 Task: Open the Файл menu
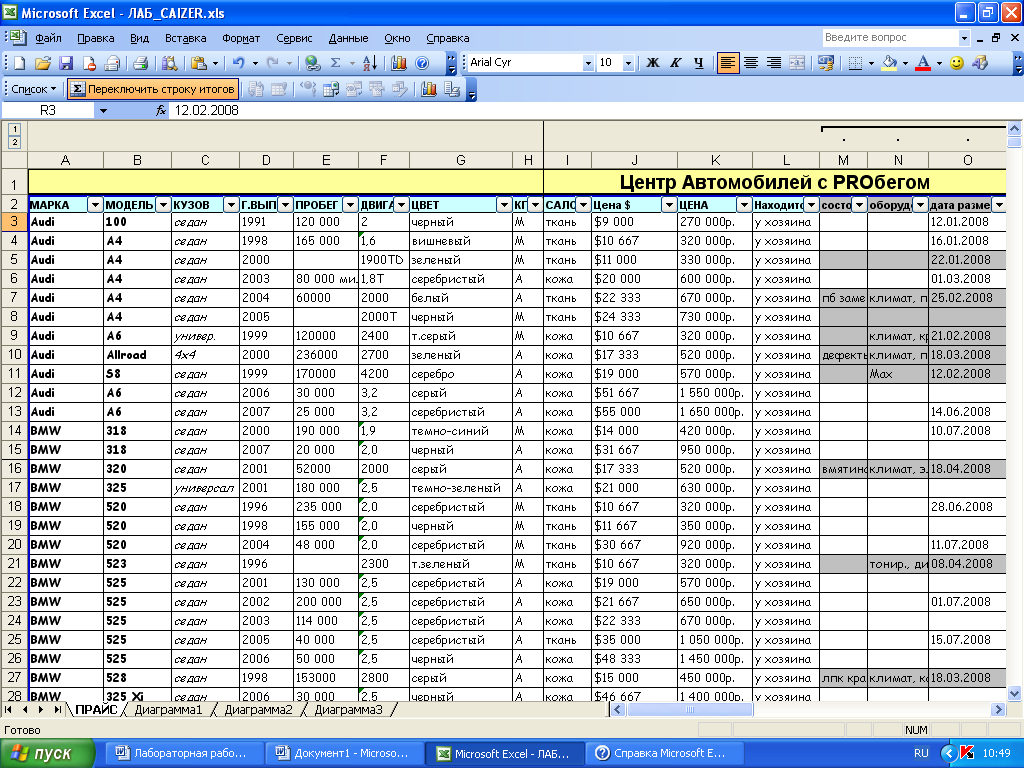point(48,38)
